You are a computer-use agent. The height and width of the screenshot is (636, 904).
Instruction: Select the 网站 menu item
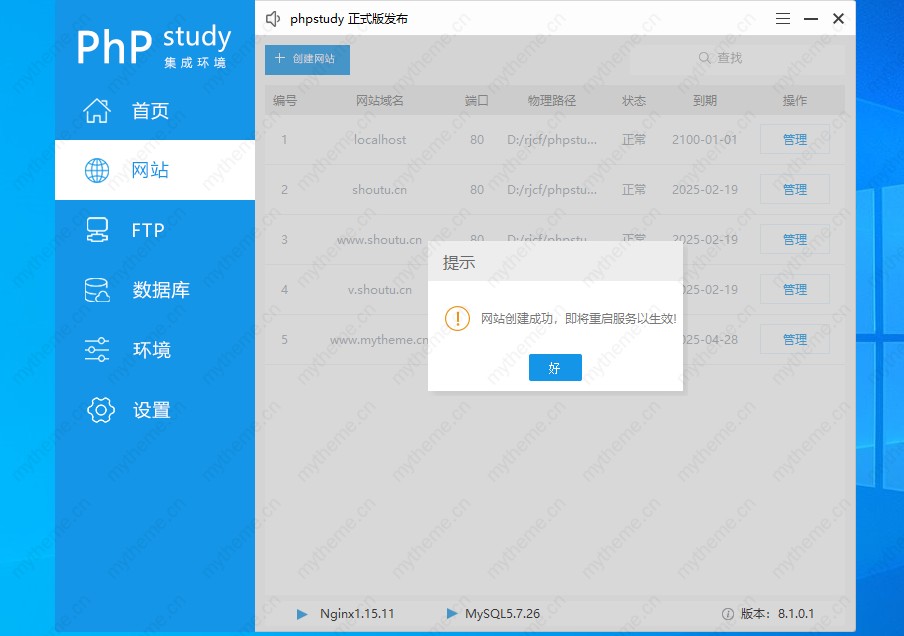[155, 170]
